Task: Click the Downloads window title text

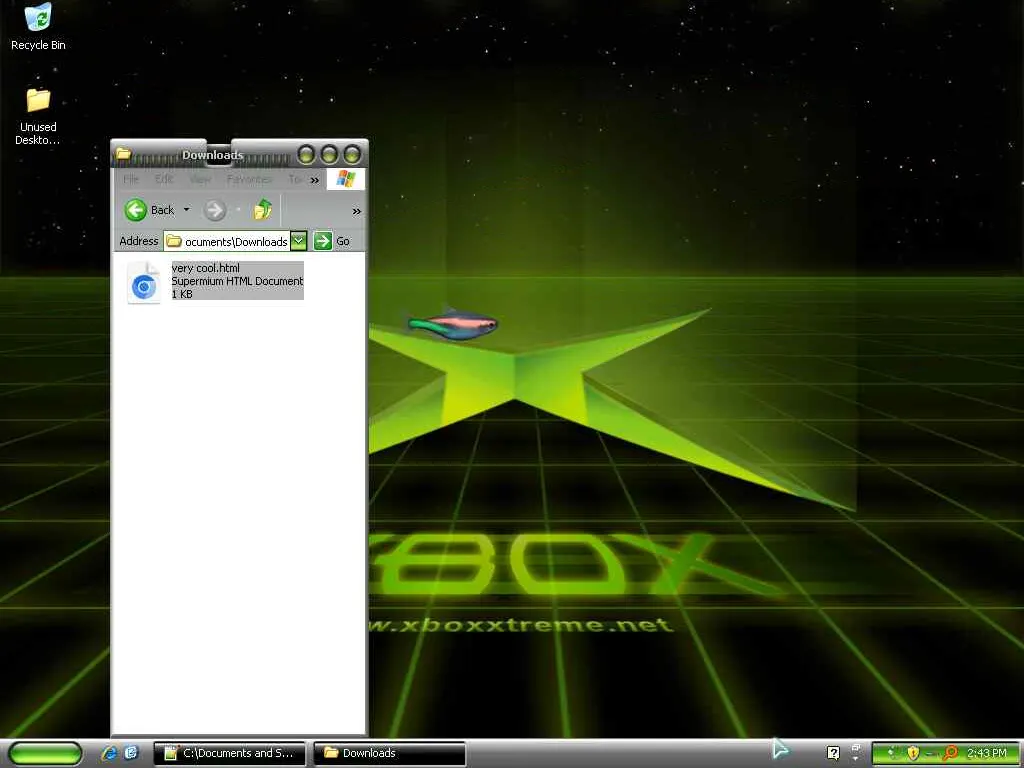Action: 212,155
